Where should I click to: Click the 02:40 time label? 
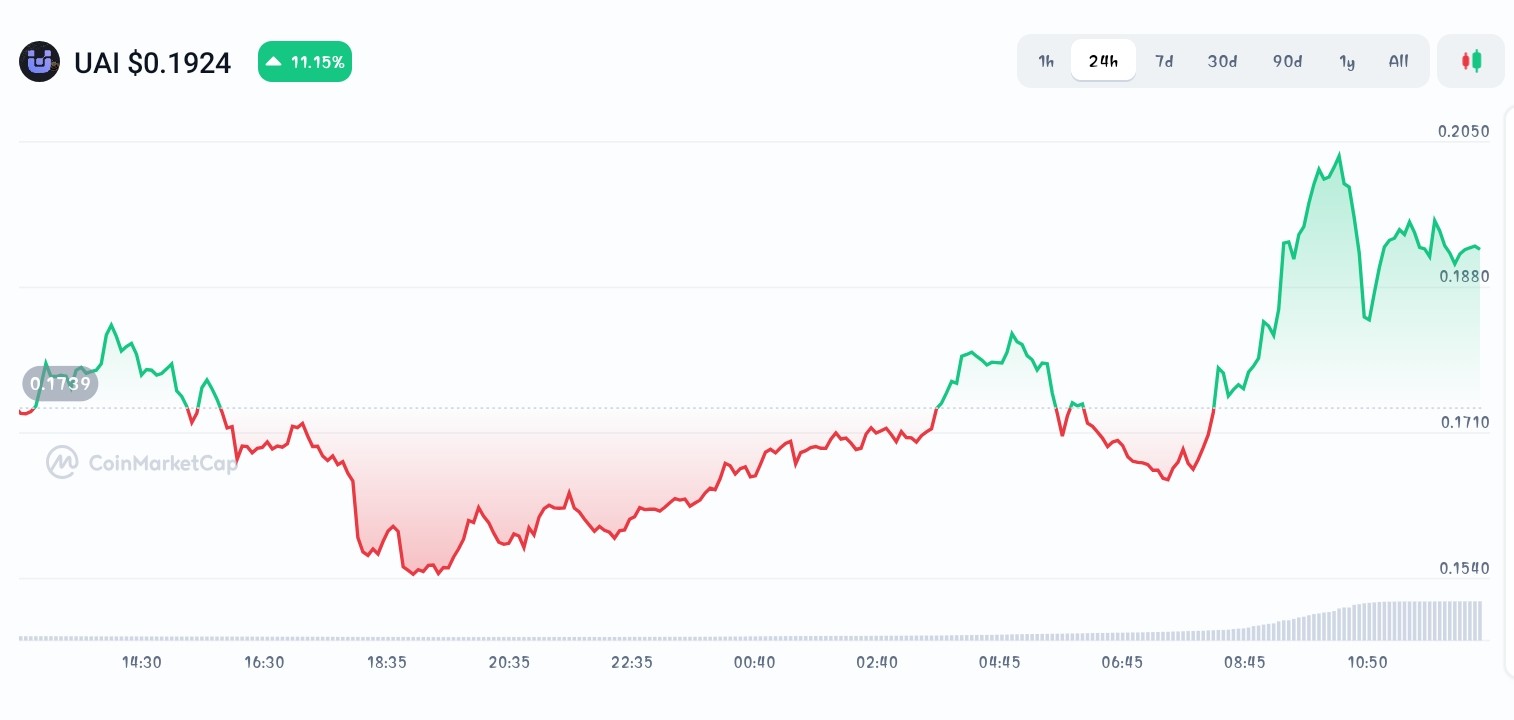[877, 662]
